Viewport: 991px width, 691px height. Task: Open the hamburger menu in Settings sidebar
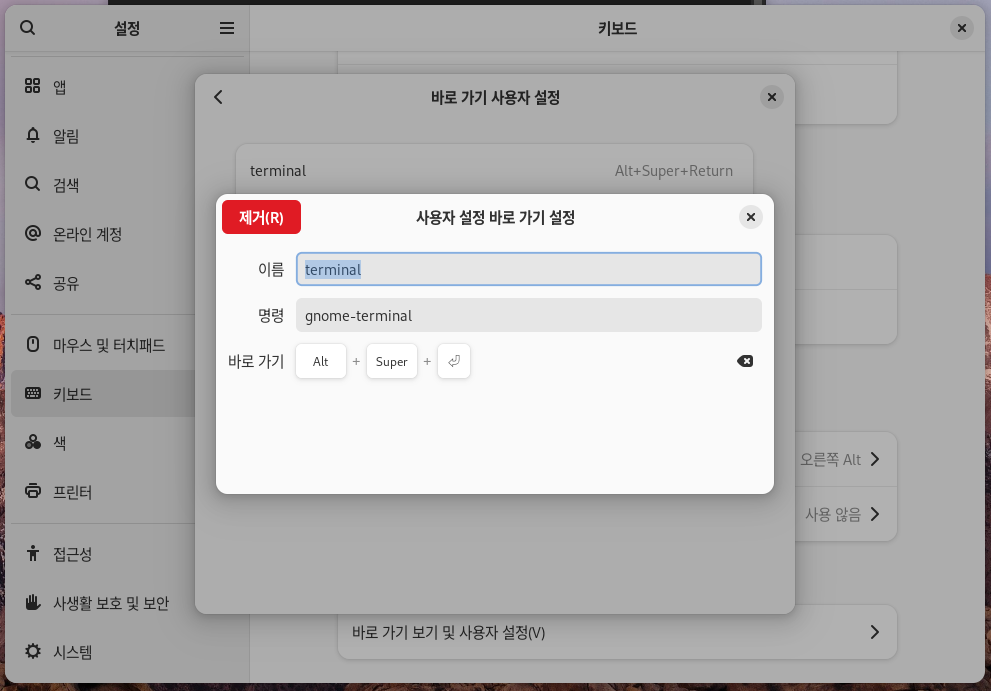[227, 28]
